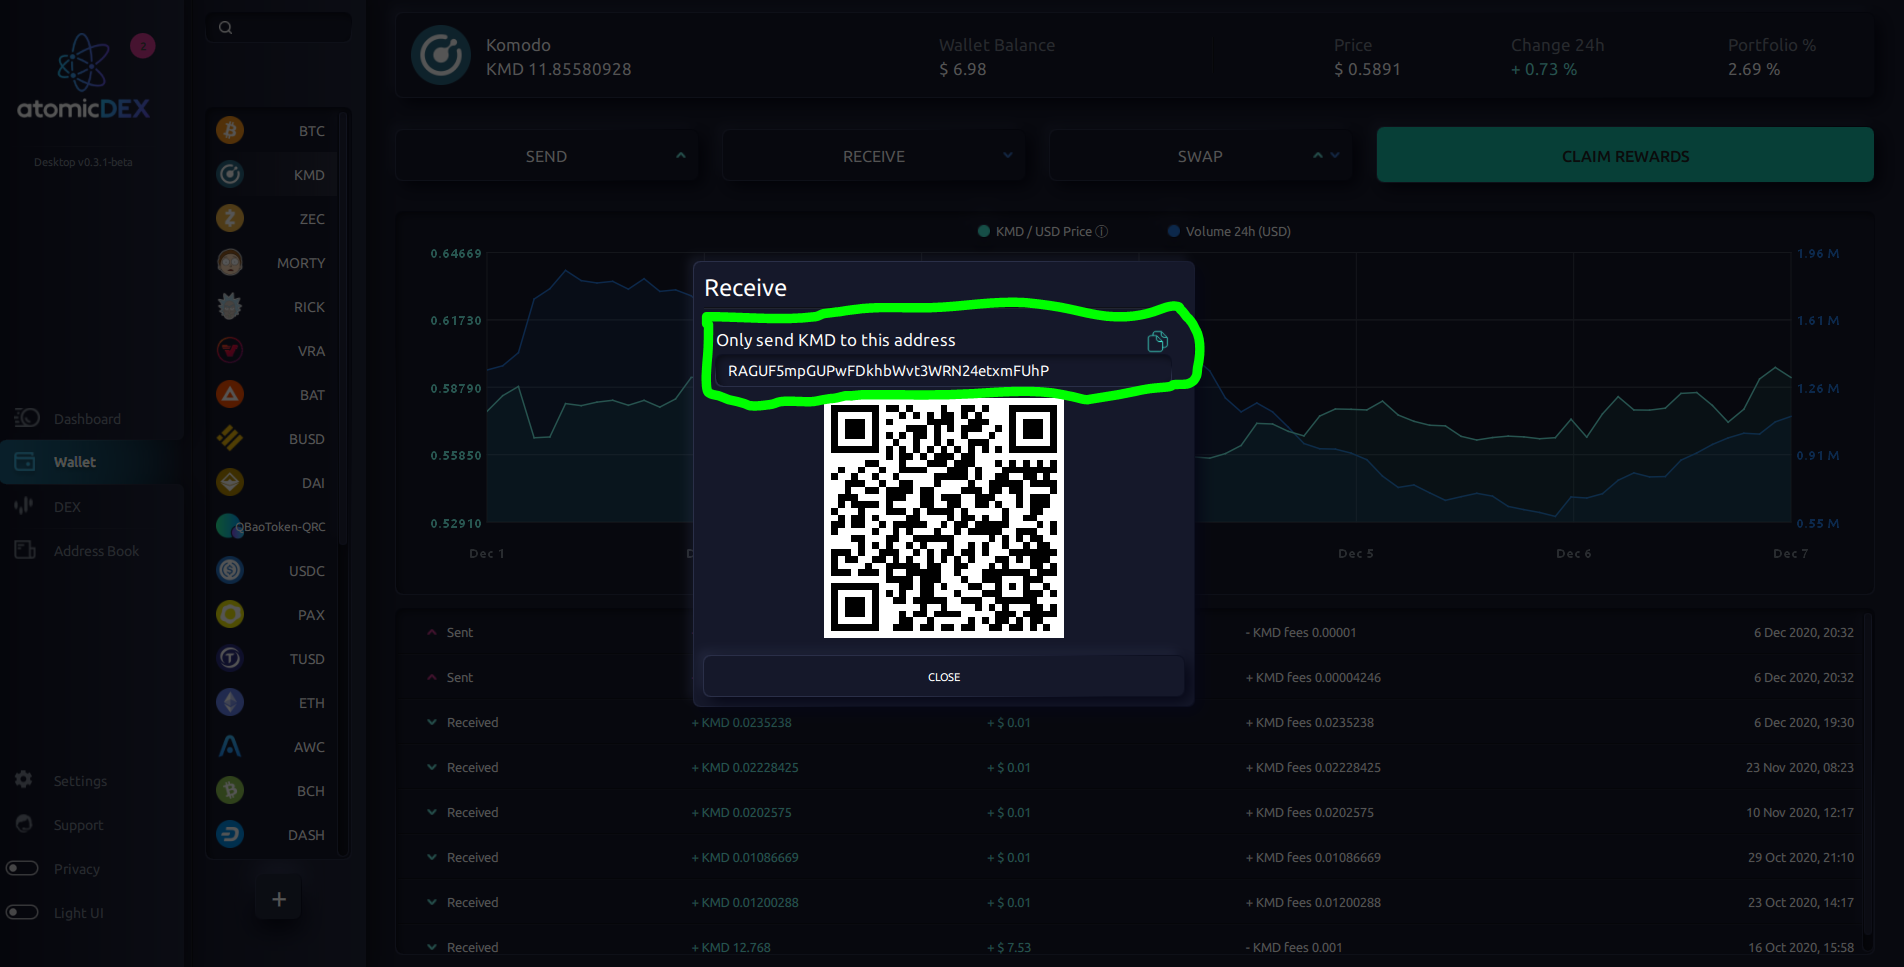This screenshot has height=967, width=1904.
Task: Select the RICK coin icon
Action: tap(230, 306)
